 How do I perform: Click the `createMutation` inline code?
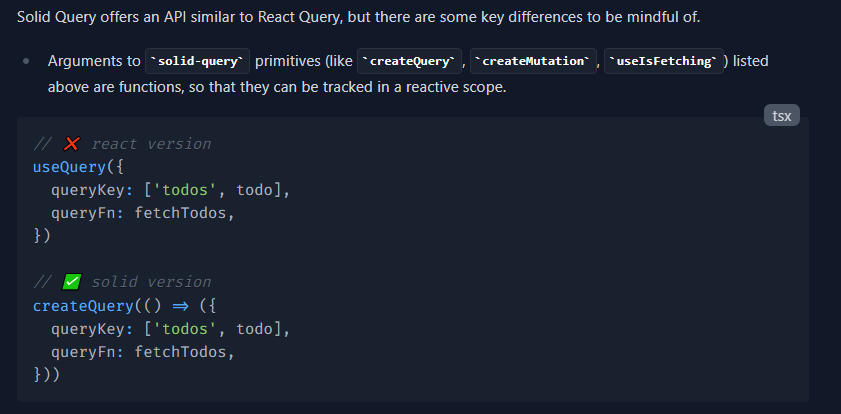pyautogui.click(x=533, y=62)
